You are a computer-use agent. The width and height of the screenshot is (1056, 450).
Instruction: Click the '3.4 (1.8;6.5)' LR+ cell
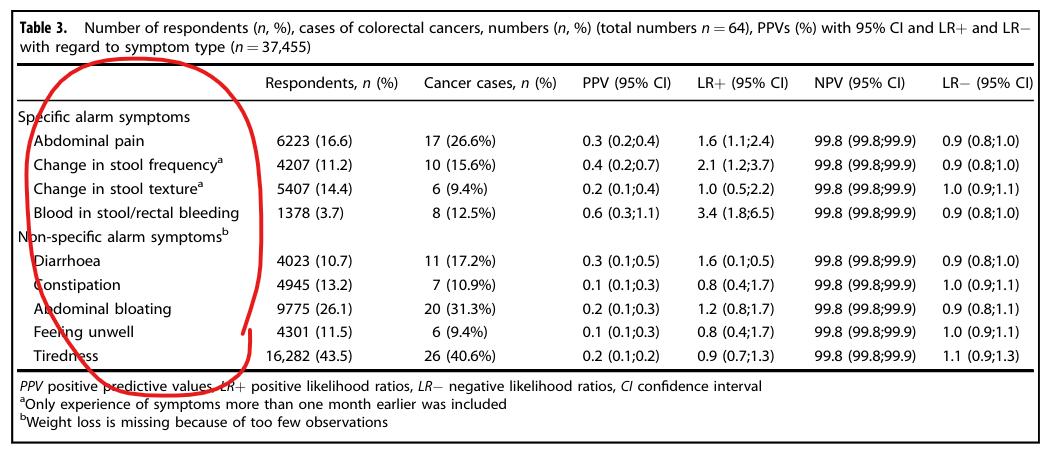pyautogui.click(x=743, y=213)
